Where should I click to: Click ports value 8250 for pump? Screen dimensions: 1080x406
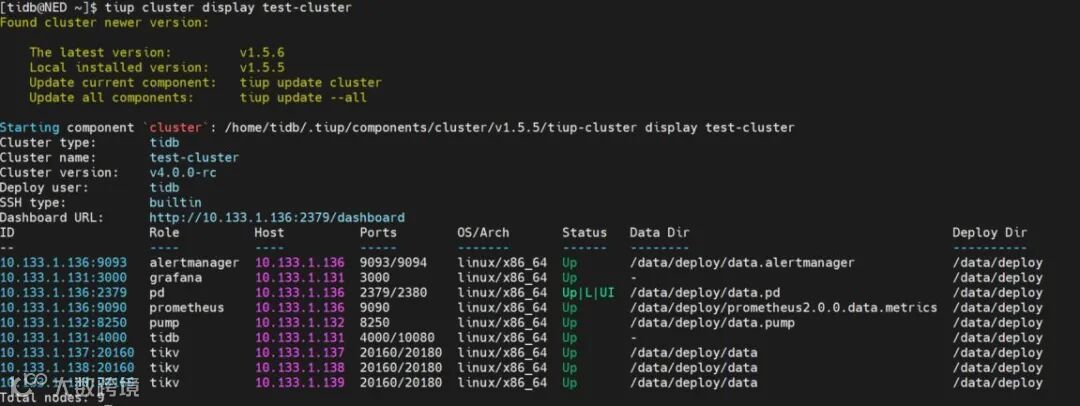(x=375, y=323)
